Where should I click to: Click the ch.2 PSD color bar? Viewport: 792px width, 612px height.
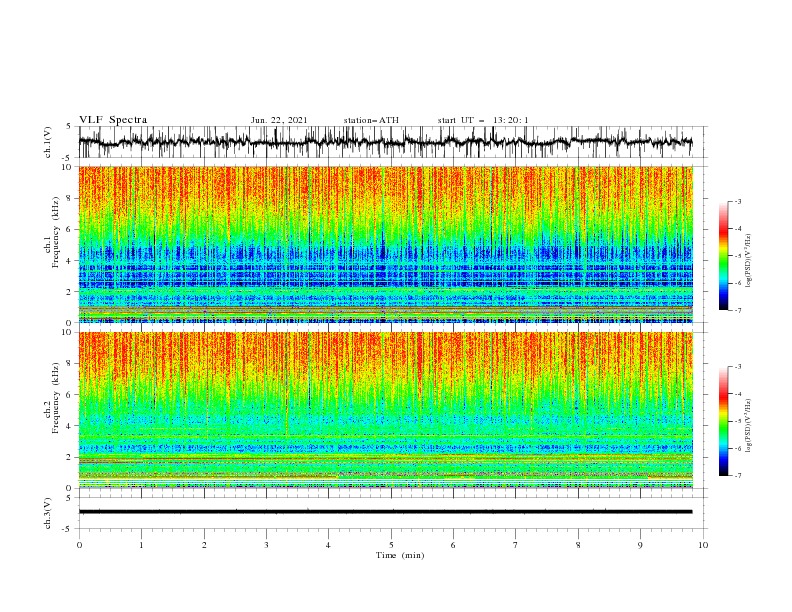coord(724,421)
